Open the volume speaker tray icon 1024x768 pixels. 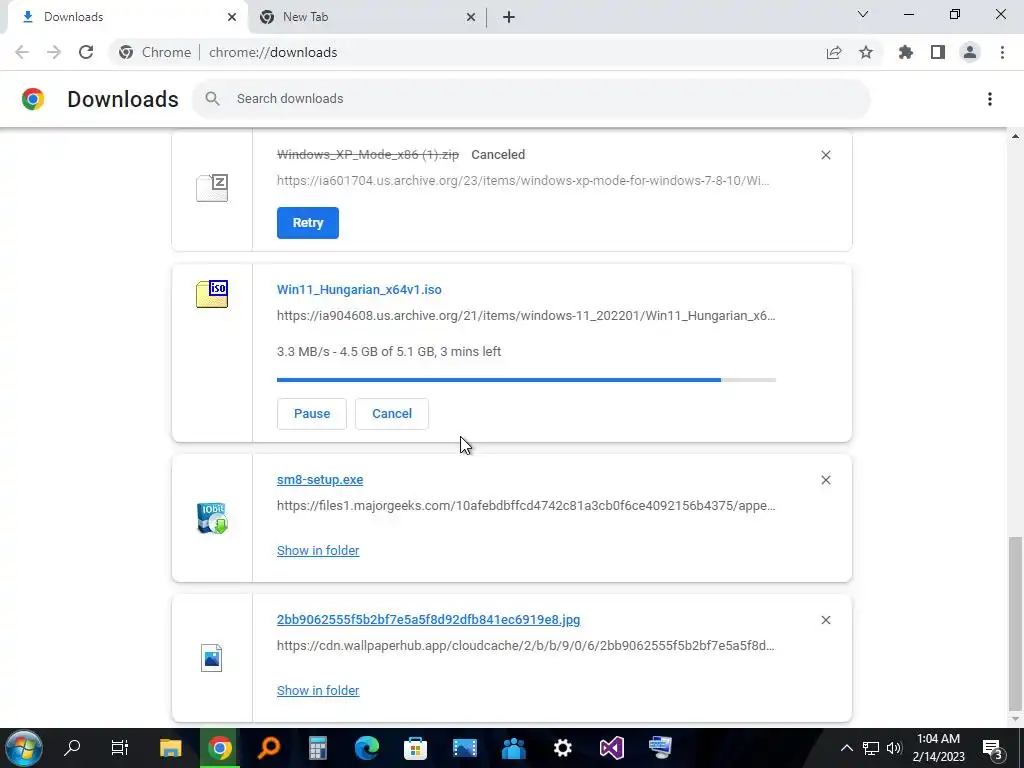pos(893,748)
